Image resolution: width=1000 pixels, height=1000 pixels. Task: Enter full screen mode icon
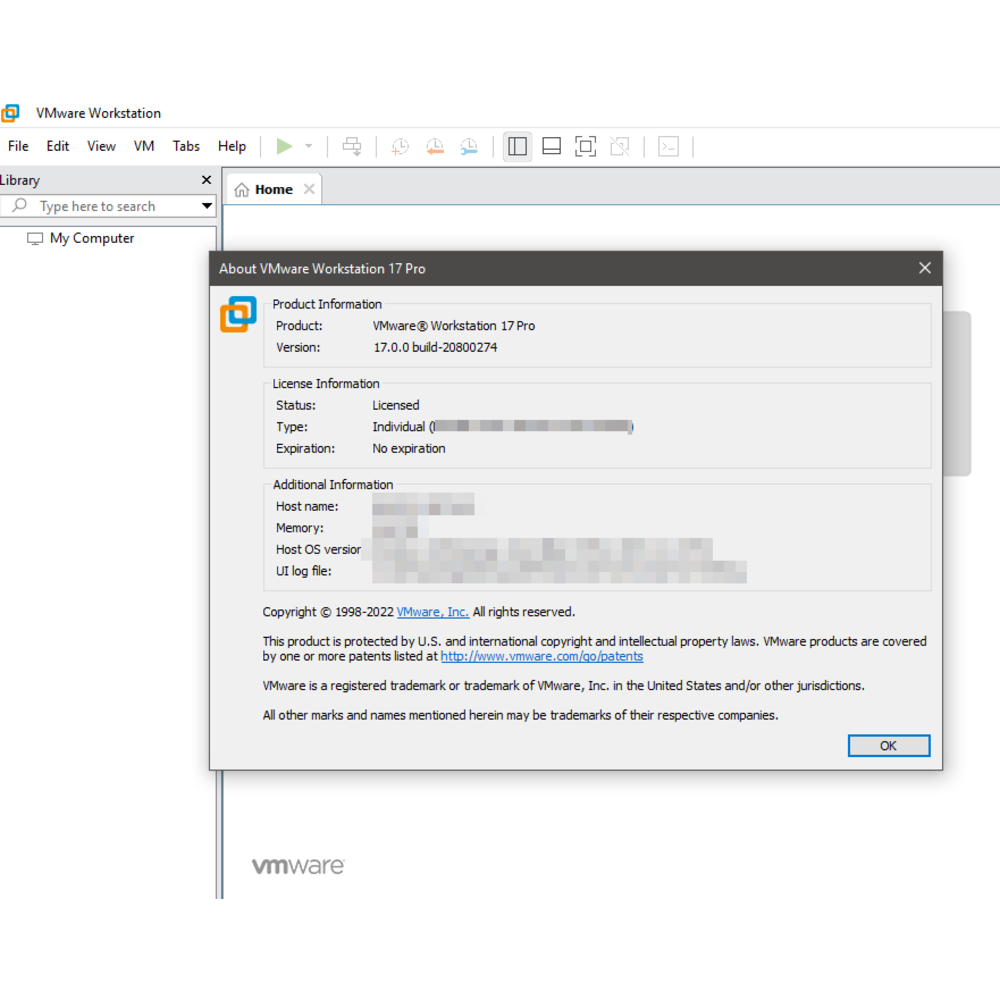(x=586, y=147)
